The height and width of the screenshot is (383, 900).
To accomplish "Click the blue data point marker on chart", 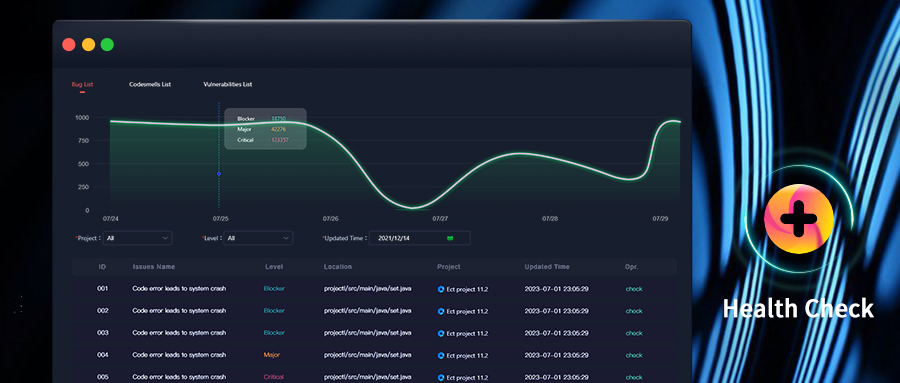I will pos(219,173).
